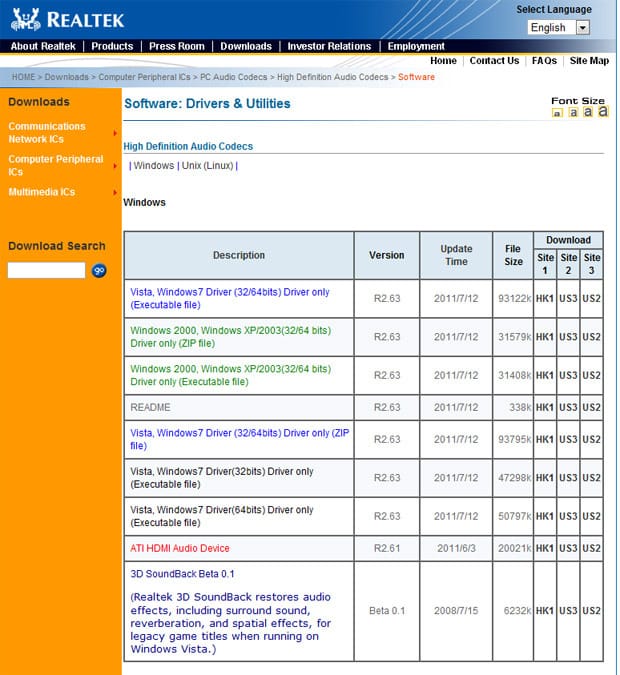Open the Investor Relations menu
This screenshot has height=675, width=620.
point(329,46)
